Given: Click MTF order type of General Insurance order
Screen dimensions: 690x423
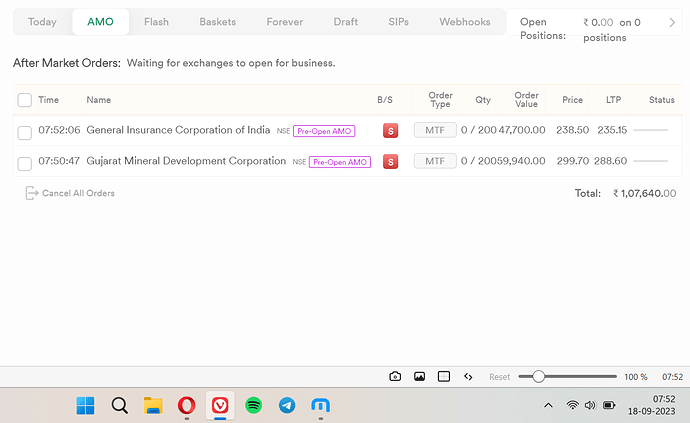Looking at the screenshot, I should [435, 130].
